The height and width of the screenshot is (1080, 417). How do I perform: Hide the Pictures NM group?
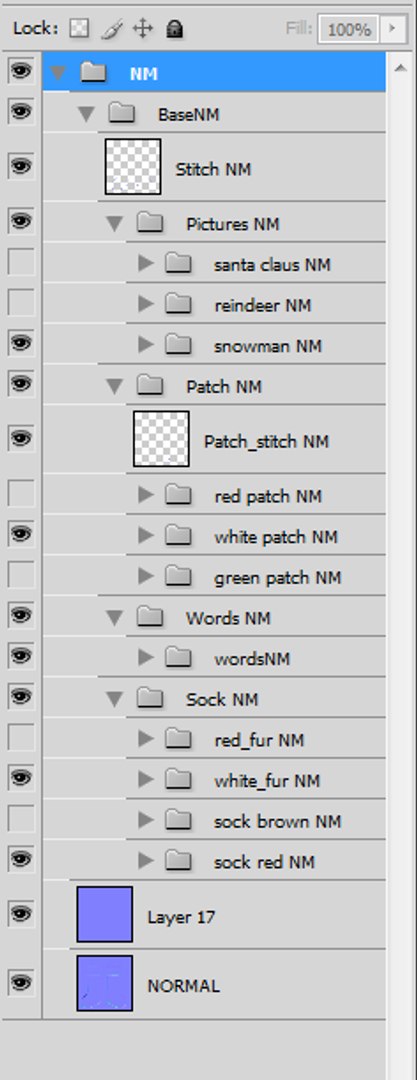click(21, 220)
